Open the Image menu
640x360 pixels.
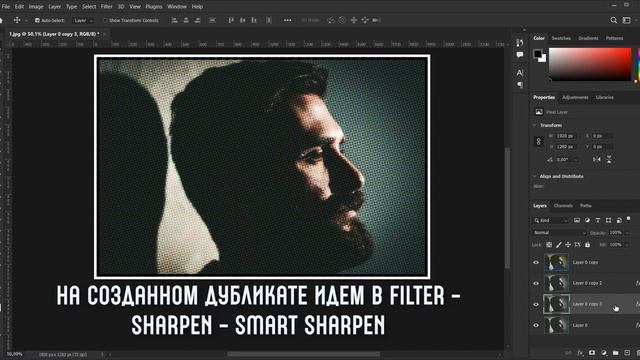[x=36, y=7]
